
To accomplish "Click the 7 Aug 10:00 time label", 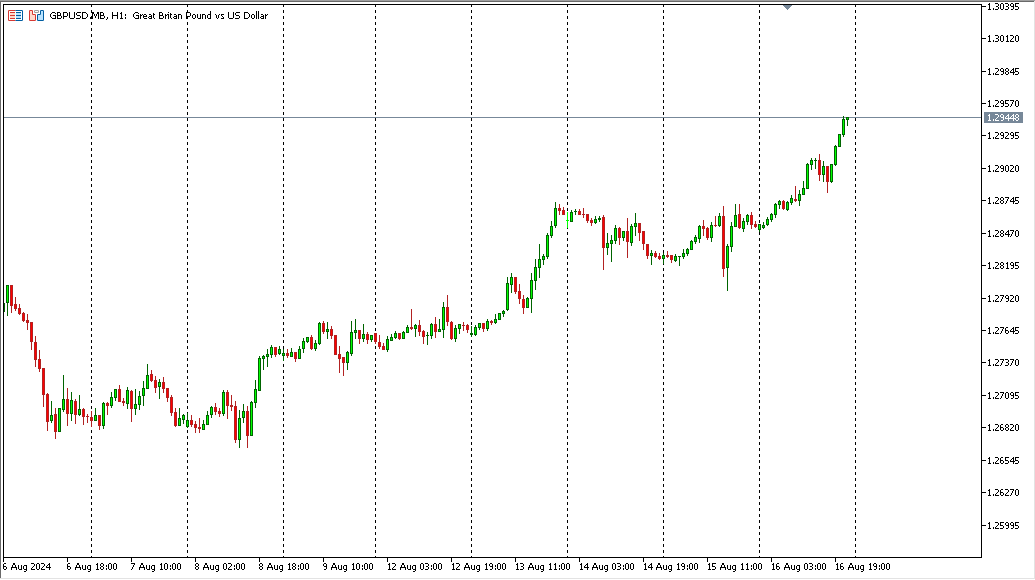I will point(156,567).
